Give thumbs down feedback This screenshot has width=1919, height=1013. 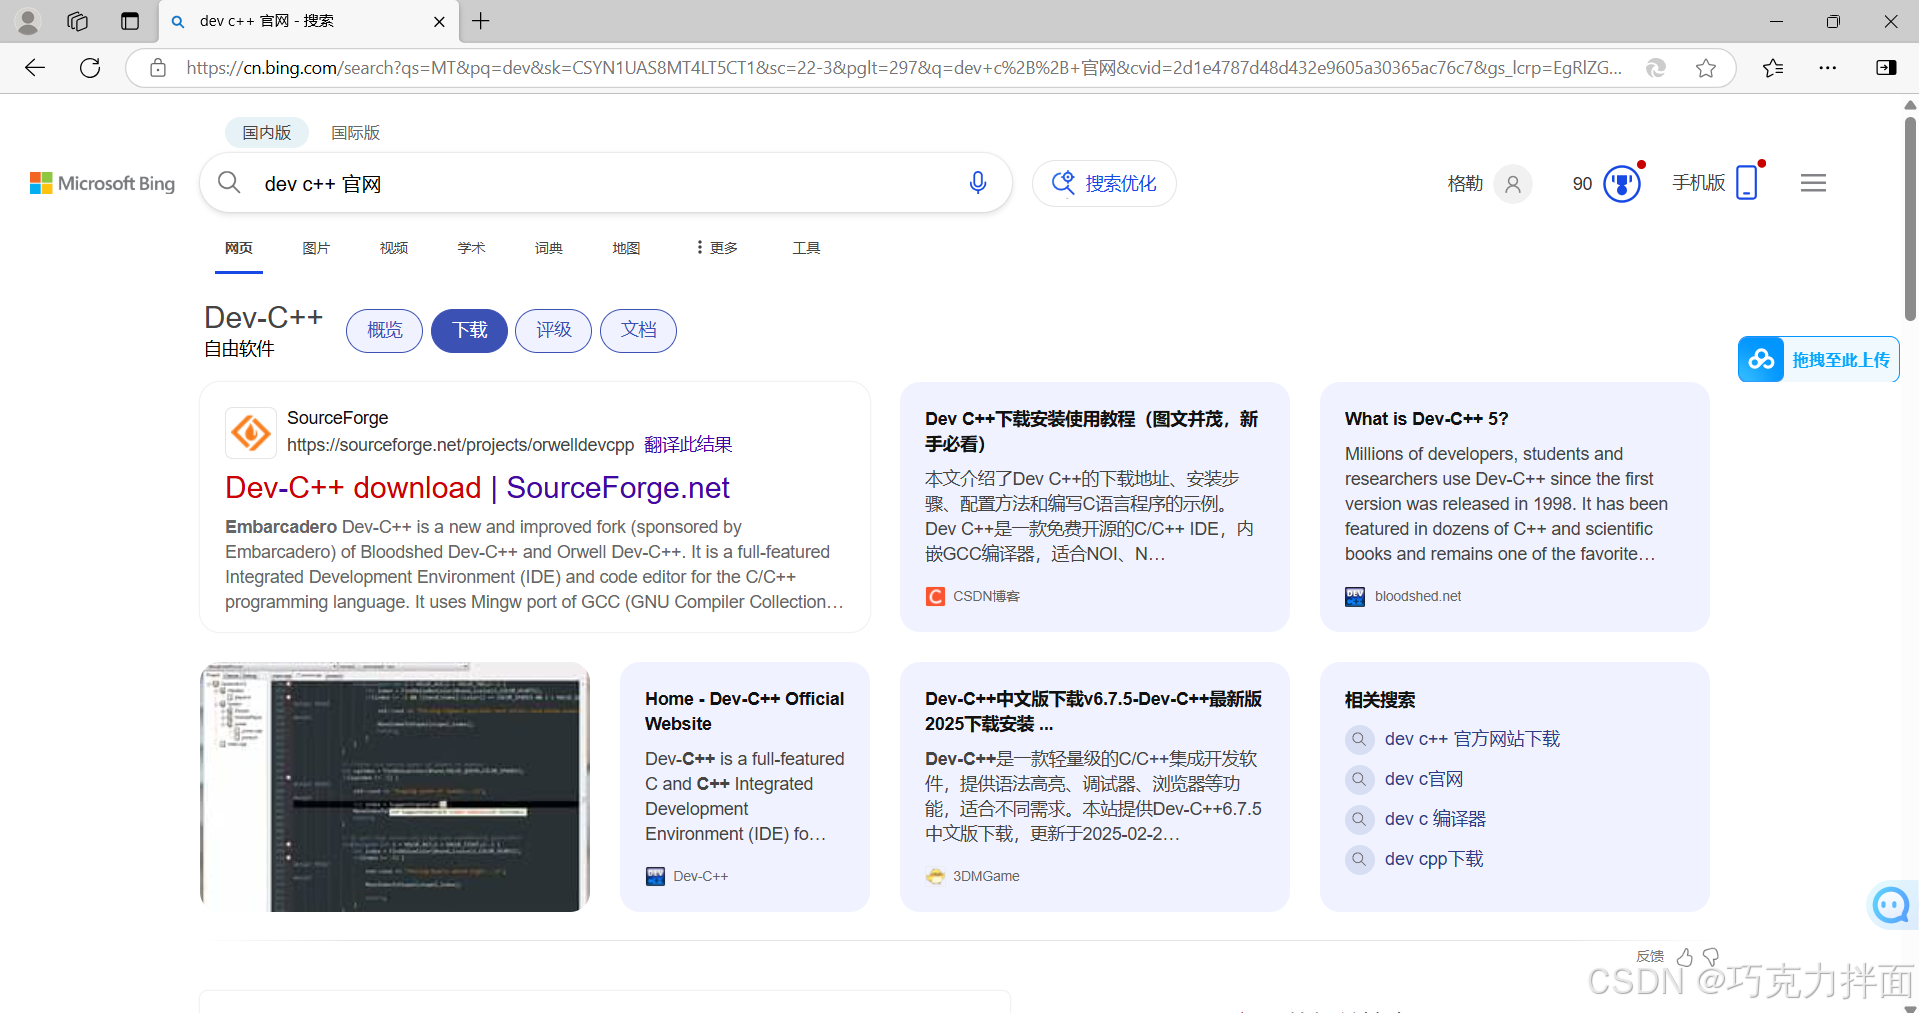[1711, 957]
